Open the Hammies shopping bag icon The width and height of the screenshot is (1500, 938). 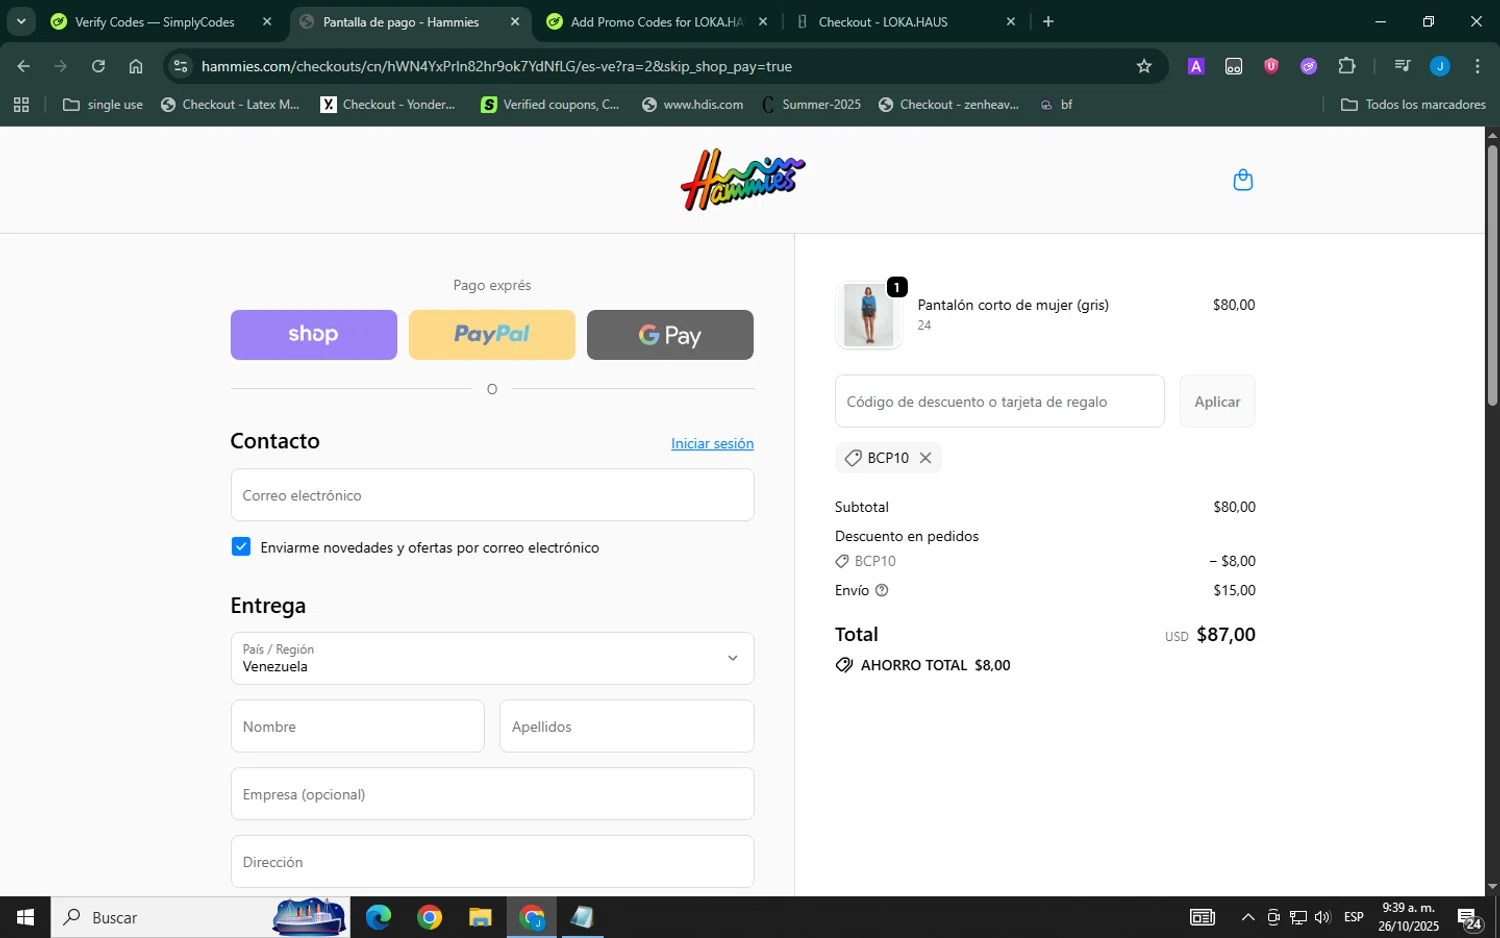(1243, 180)
